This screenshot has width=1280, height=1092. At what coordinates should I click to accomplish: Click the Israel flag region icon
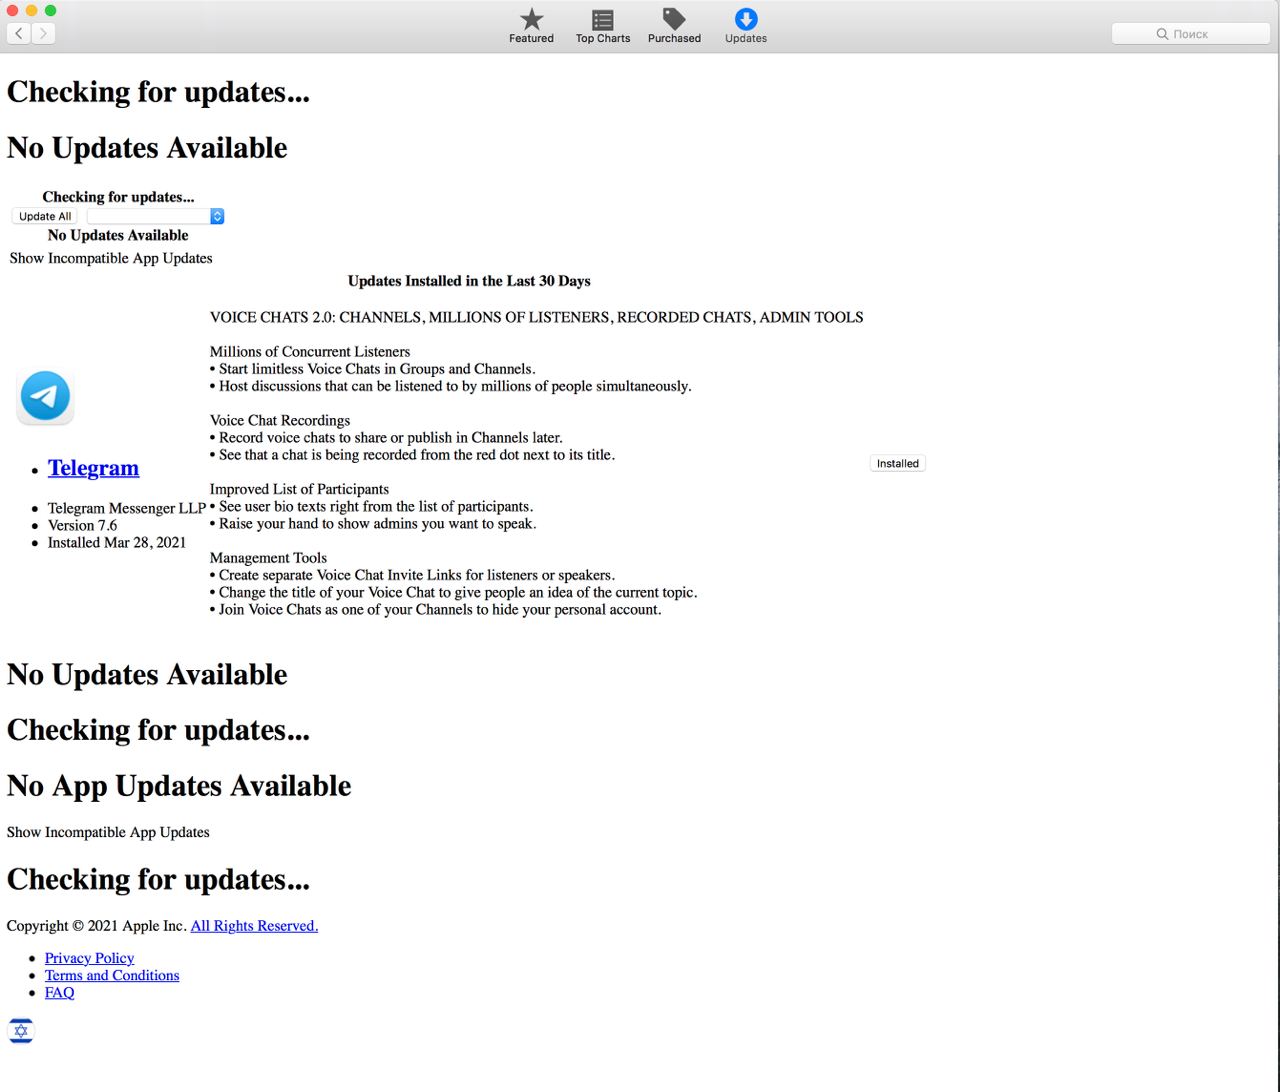[21, 1031]
